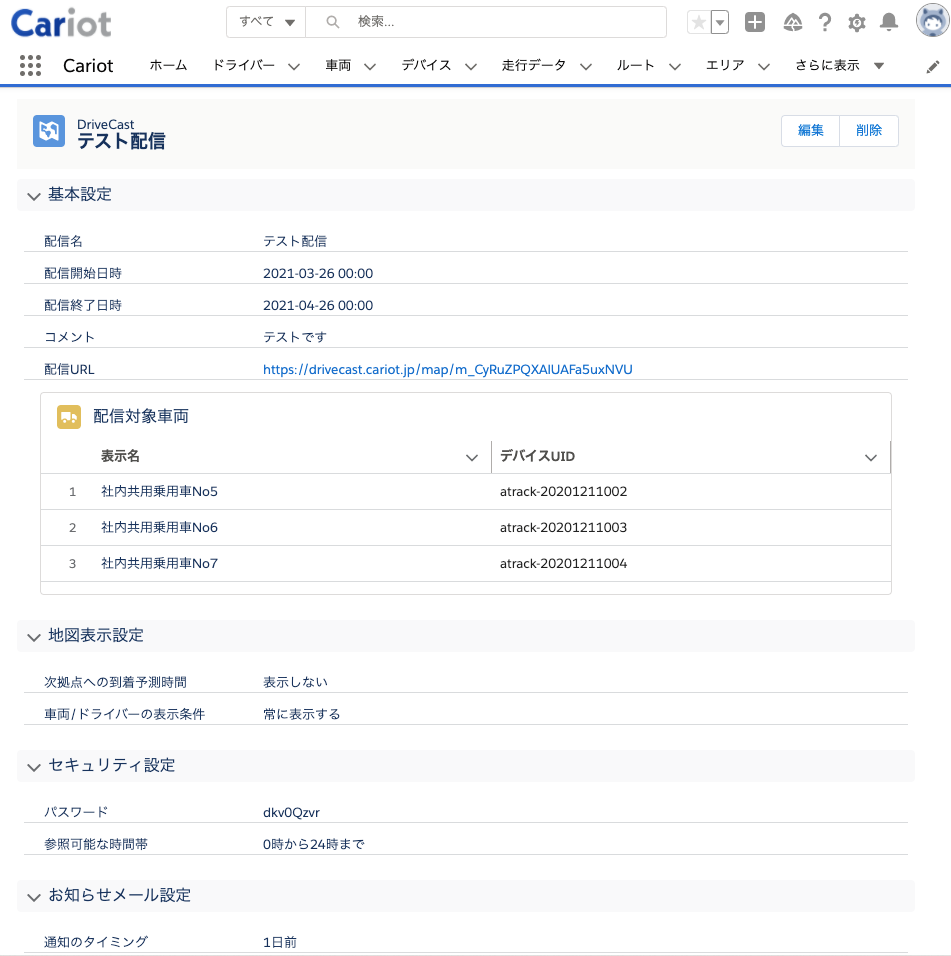
Task: Expand the ルート tab chevron menu
Action: coord(675,66)
